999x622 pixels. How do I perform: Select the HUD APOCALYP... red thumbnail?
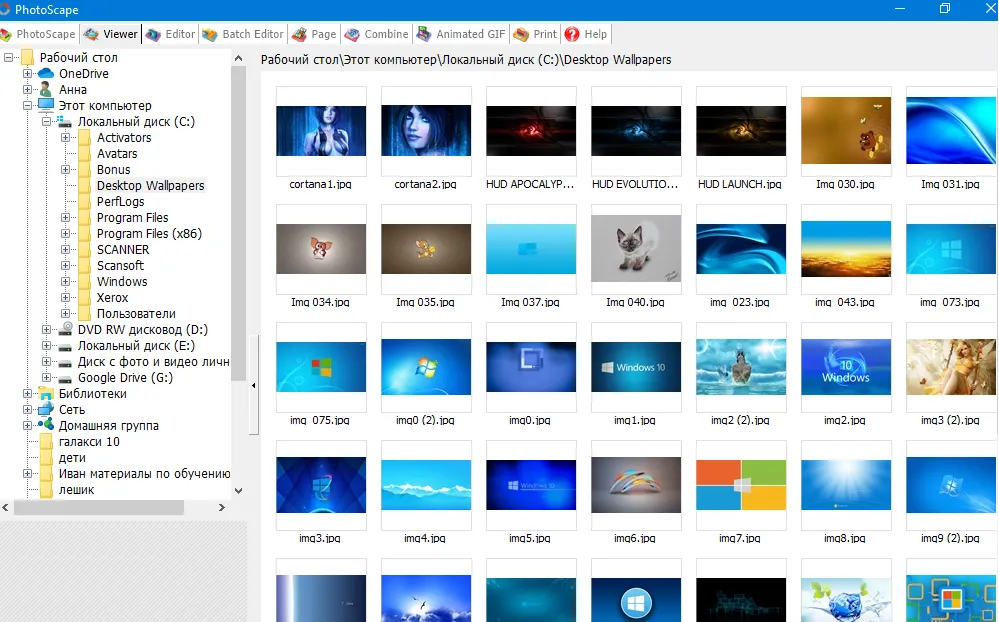(x=531, y=131)
